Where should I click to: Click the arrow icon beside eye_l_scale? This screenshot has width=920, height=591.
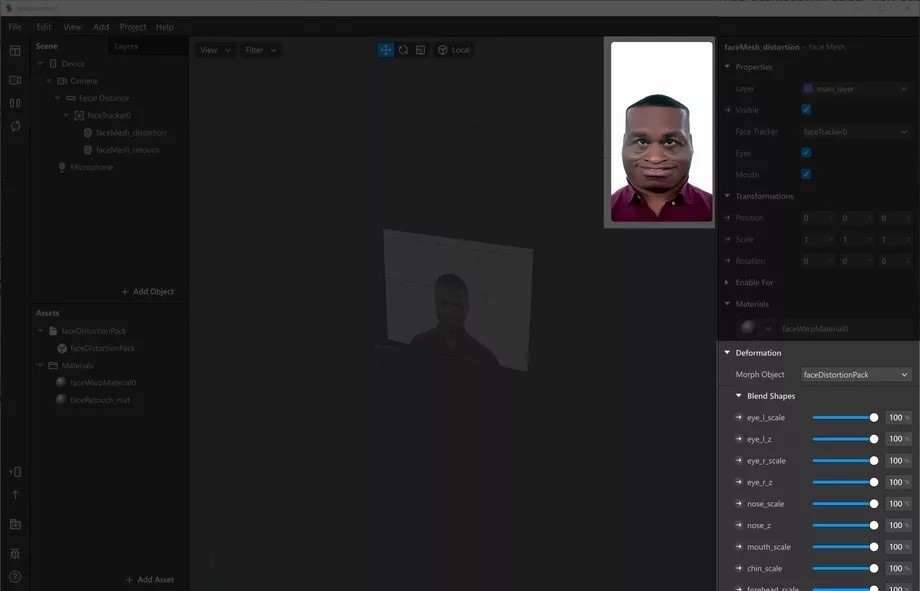(x=739, y=417)
